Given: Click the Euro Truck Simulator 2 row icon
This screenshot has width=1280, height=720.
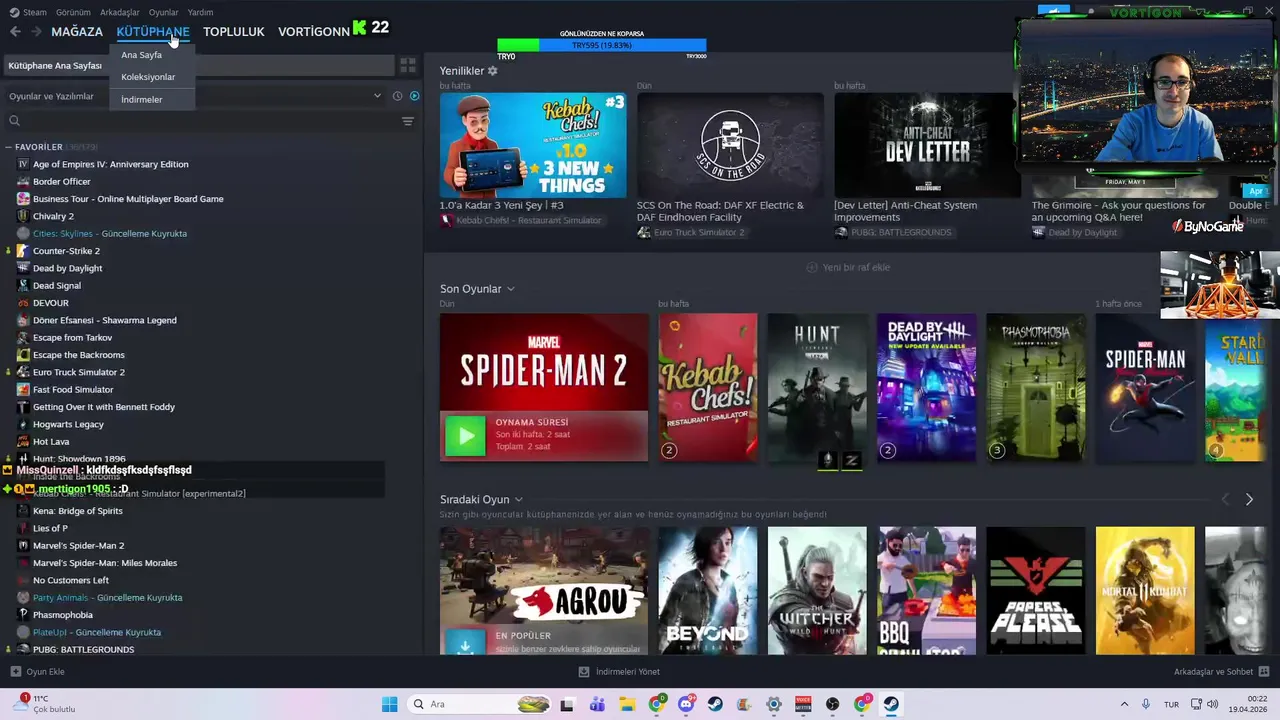Looking at the screenshot, I should pos(23,372).
